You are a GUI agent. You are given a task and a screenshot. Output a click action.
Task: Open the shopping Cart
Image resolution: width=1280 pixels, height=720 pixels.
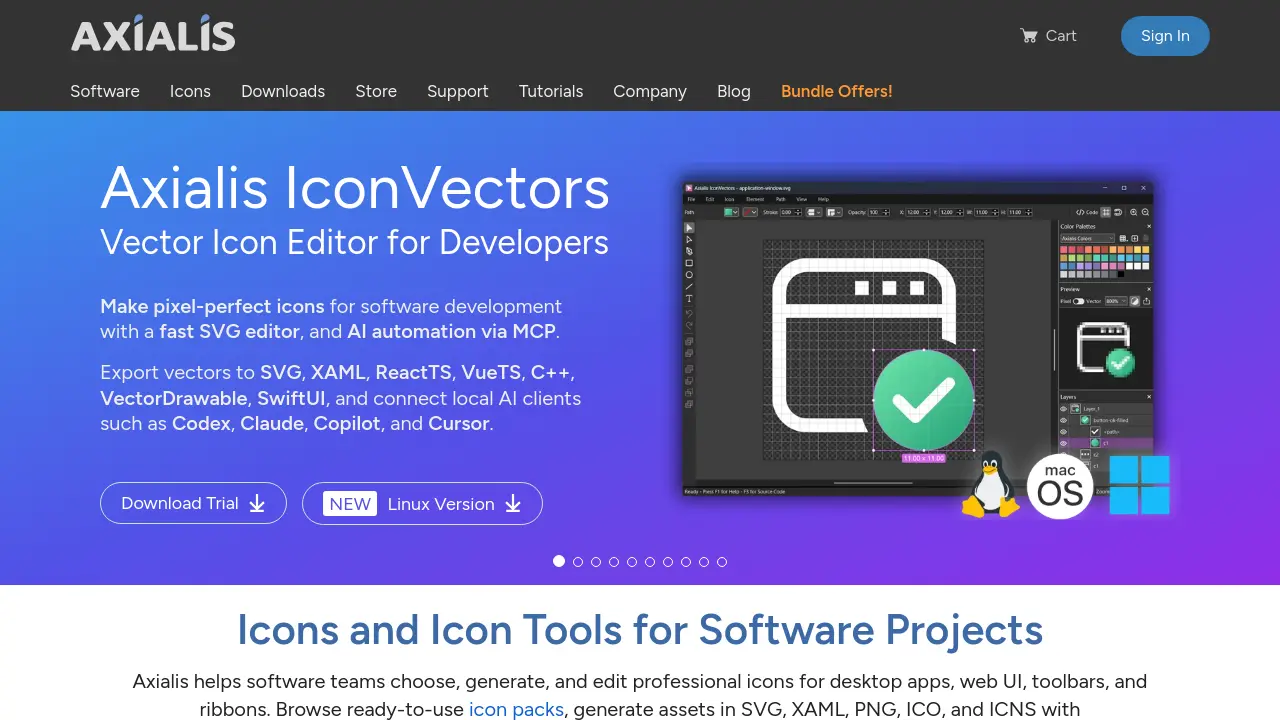tap(1048, 36)
